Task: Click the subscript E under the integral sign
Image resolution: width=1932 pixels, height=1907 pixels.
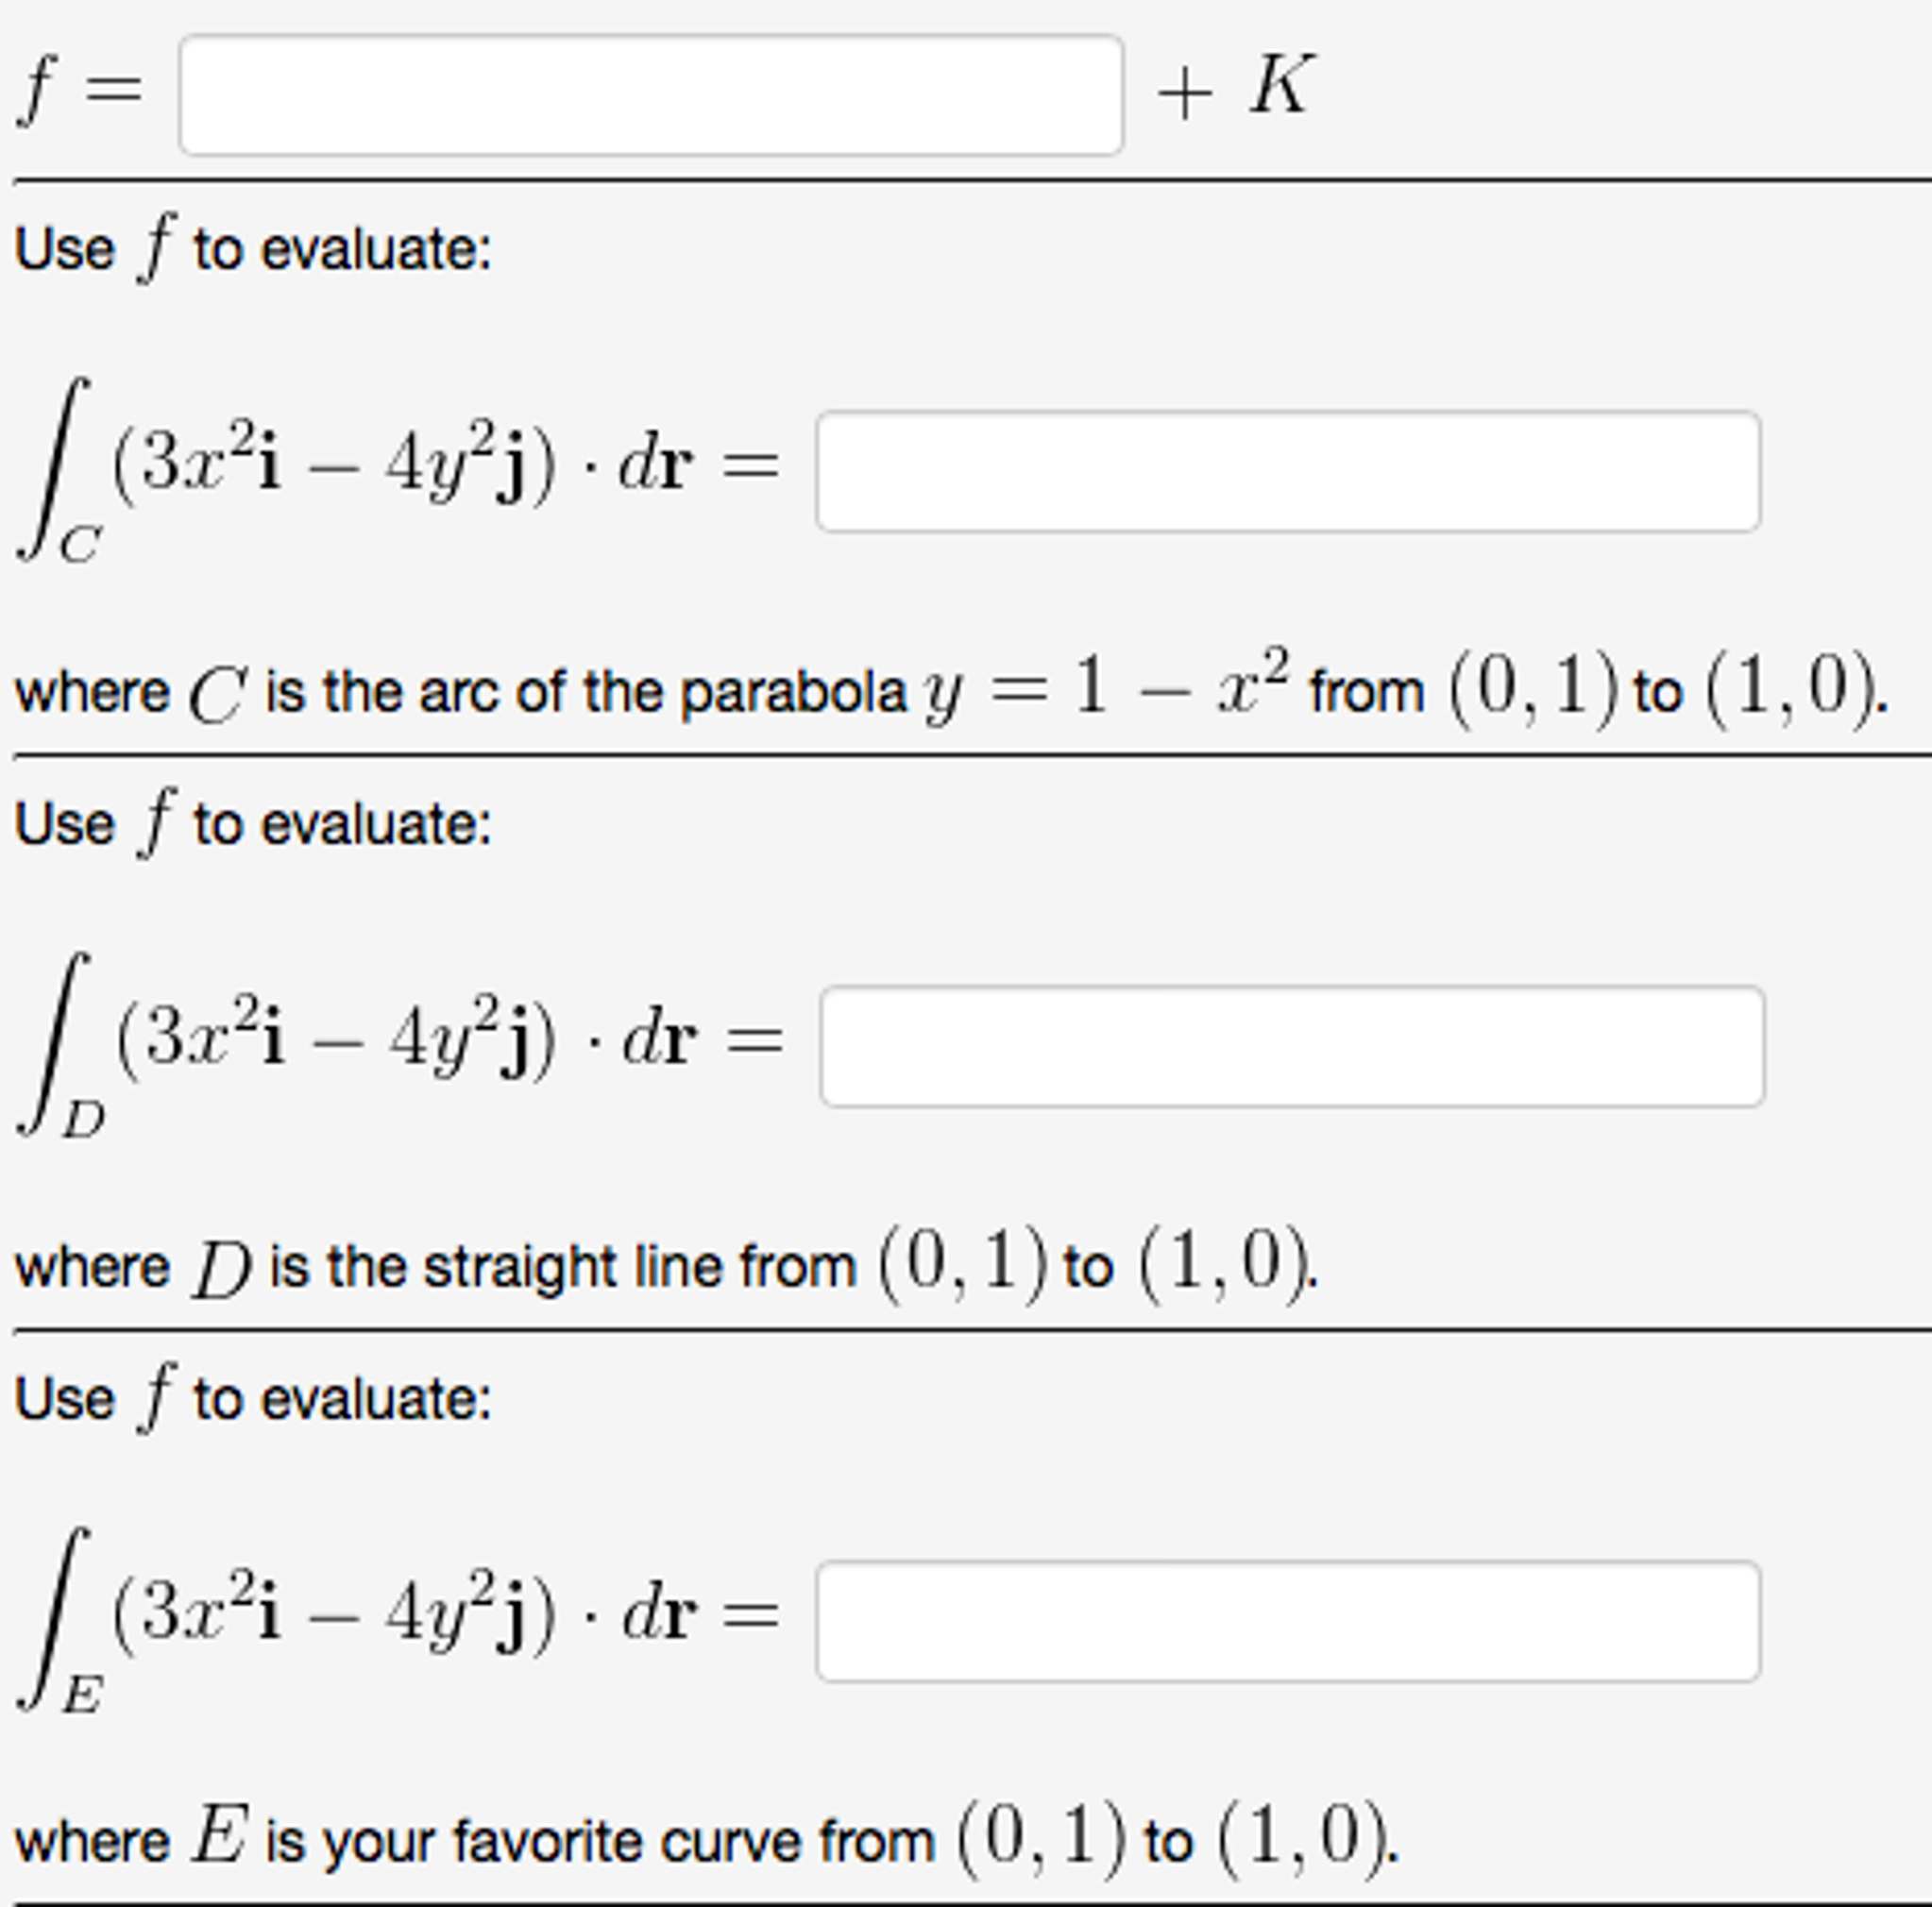Action: 81,1696
